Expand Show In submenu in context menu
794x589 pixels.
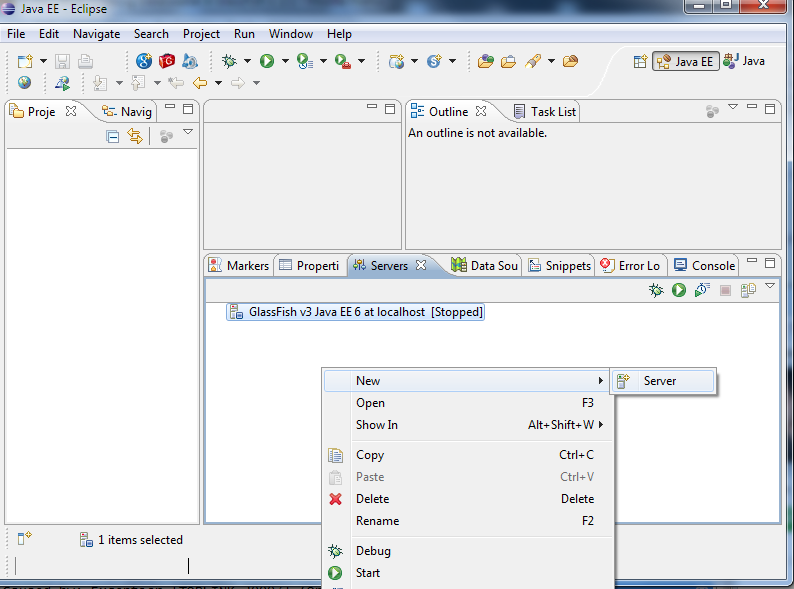pyautogui.click(x=466, y=425)
